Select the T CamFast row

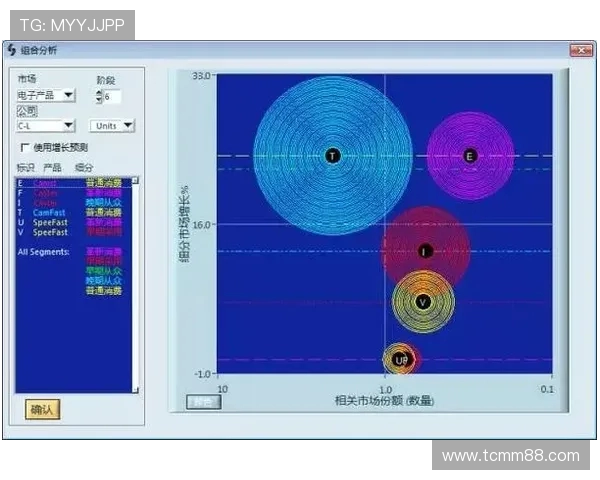(x=50, y=212)
